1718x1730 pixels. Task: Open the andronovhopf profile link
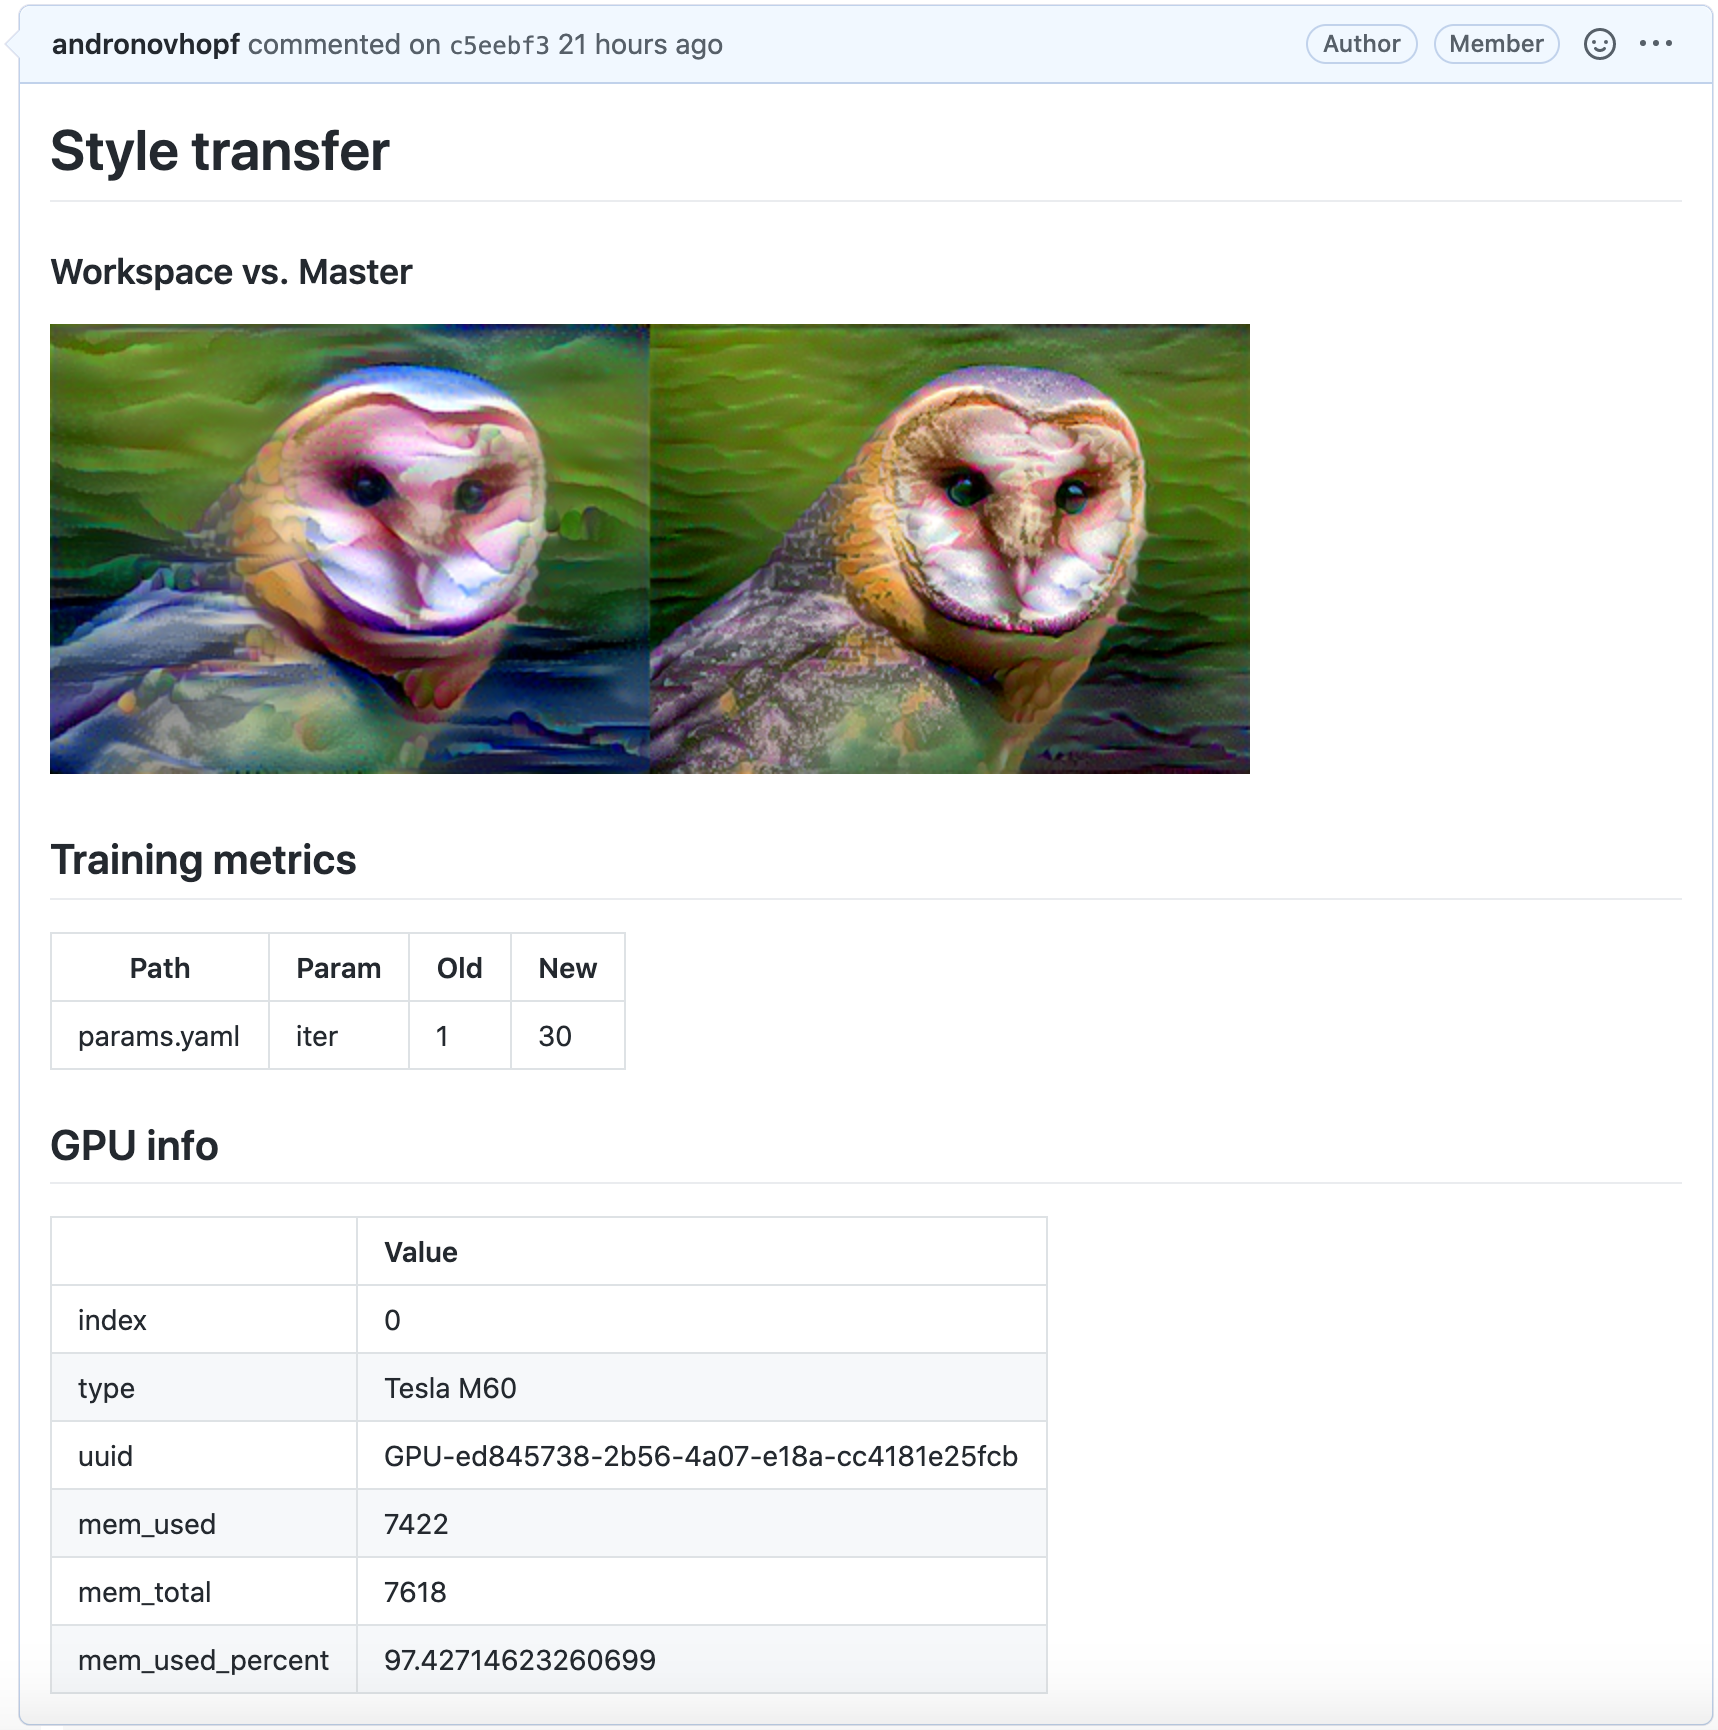tap(146, 44)
